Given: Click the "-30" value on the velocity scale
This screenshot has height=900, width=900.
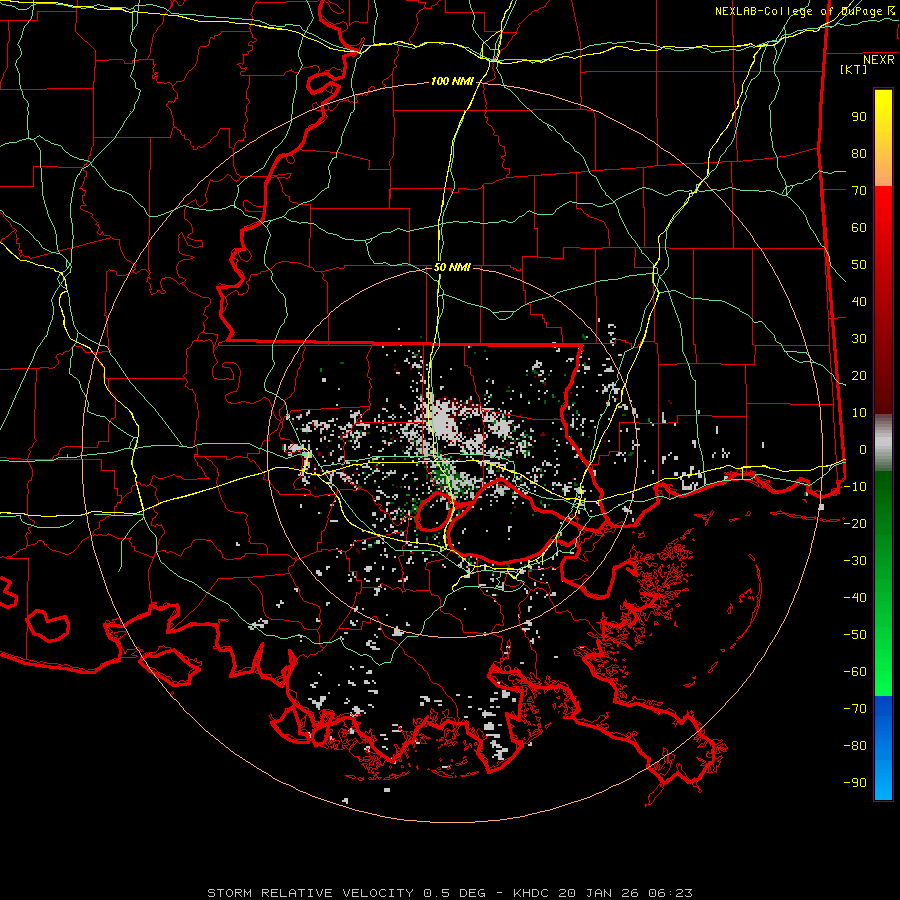Looking at the screenshot, I should point(855,561).
